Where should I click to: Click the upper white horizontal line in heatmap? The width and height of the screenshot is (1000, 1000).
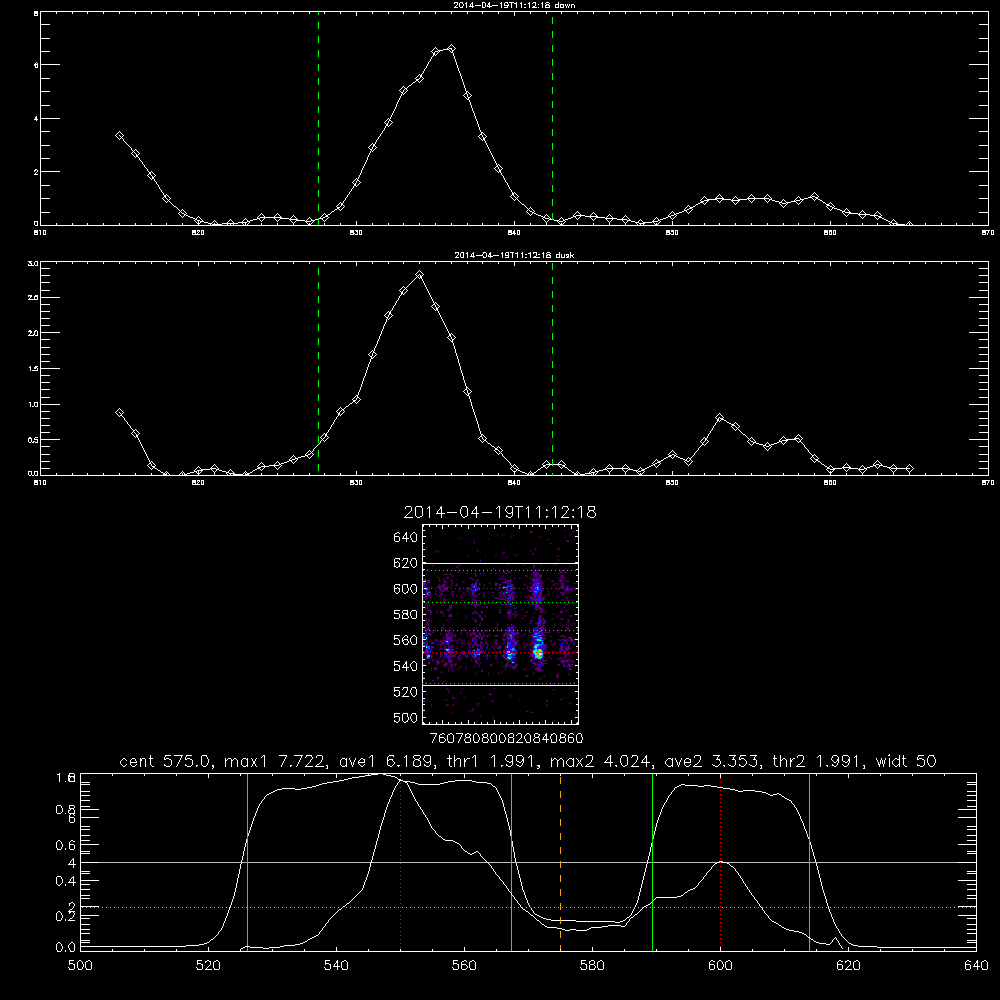tap(501, 563)
